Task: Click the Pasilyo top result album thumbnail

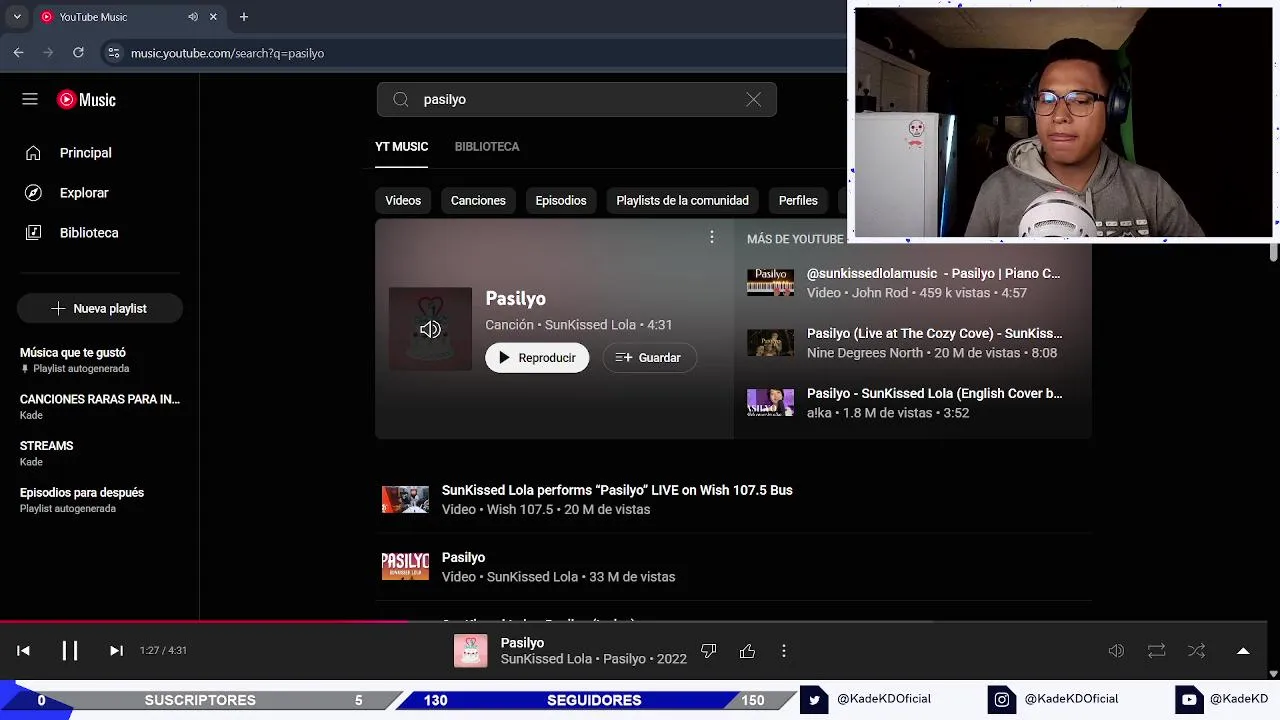Action: click(x=430, y=329)
